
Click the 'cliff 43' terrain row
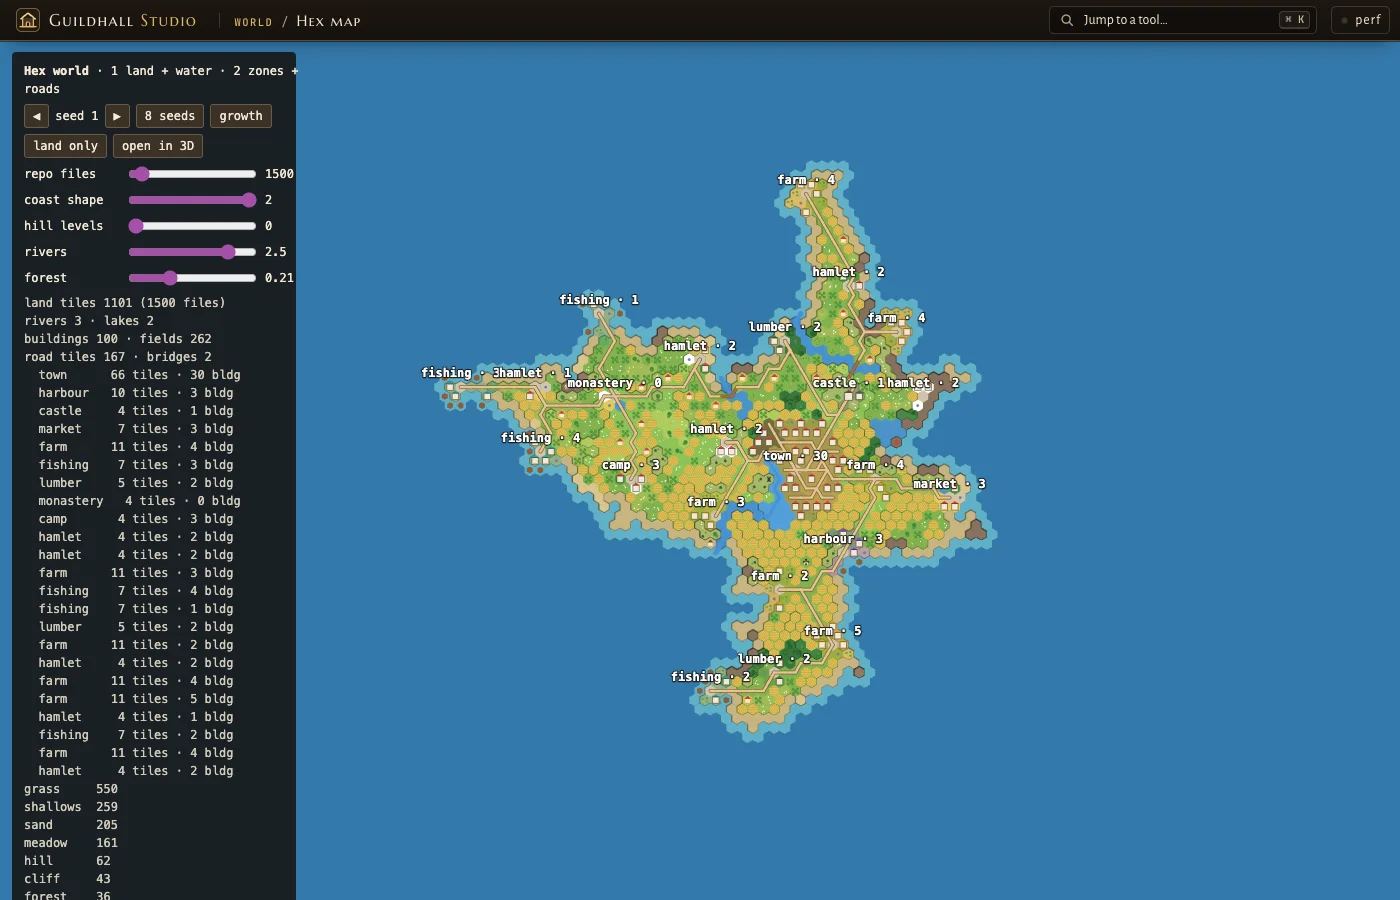pos(67,879)
